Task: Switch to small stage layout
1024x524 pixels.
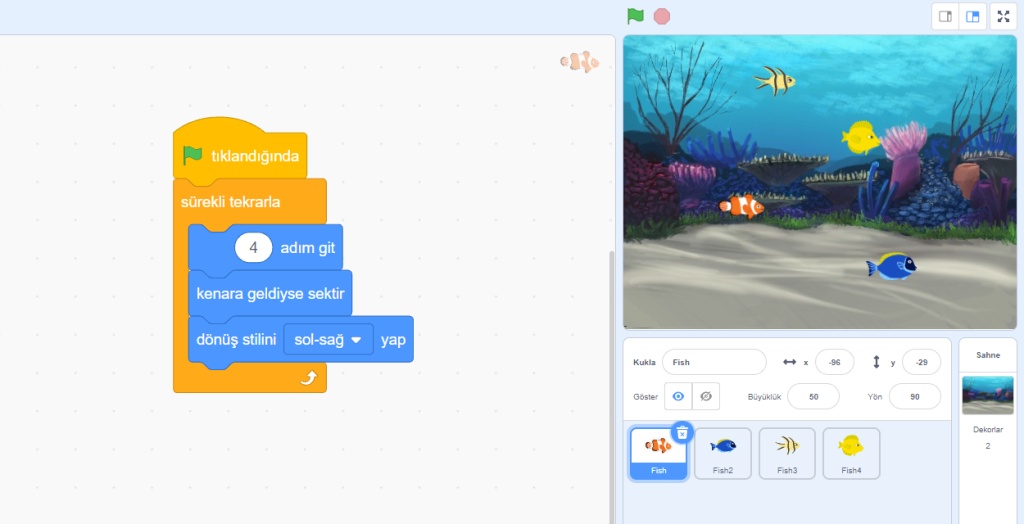Action: click(x=945, y=17)
